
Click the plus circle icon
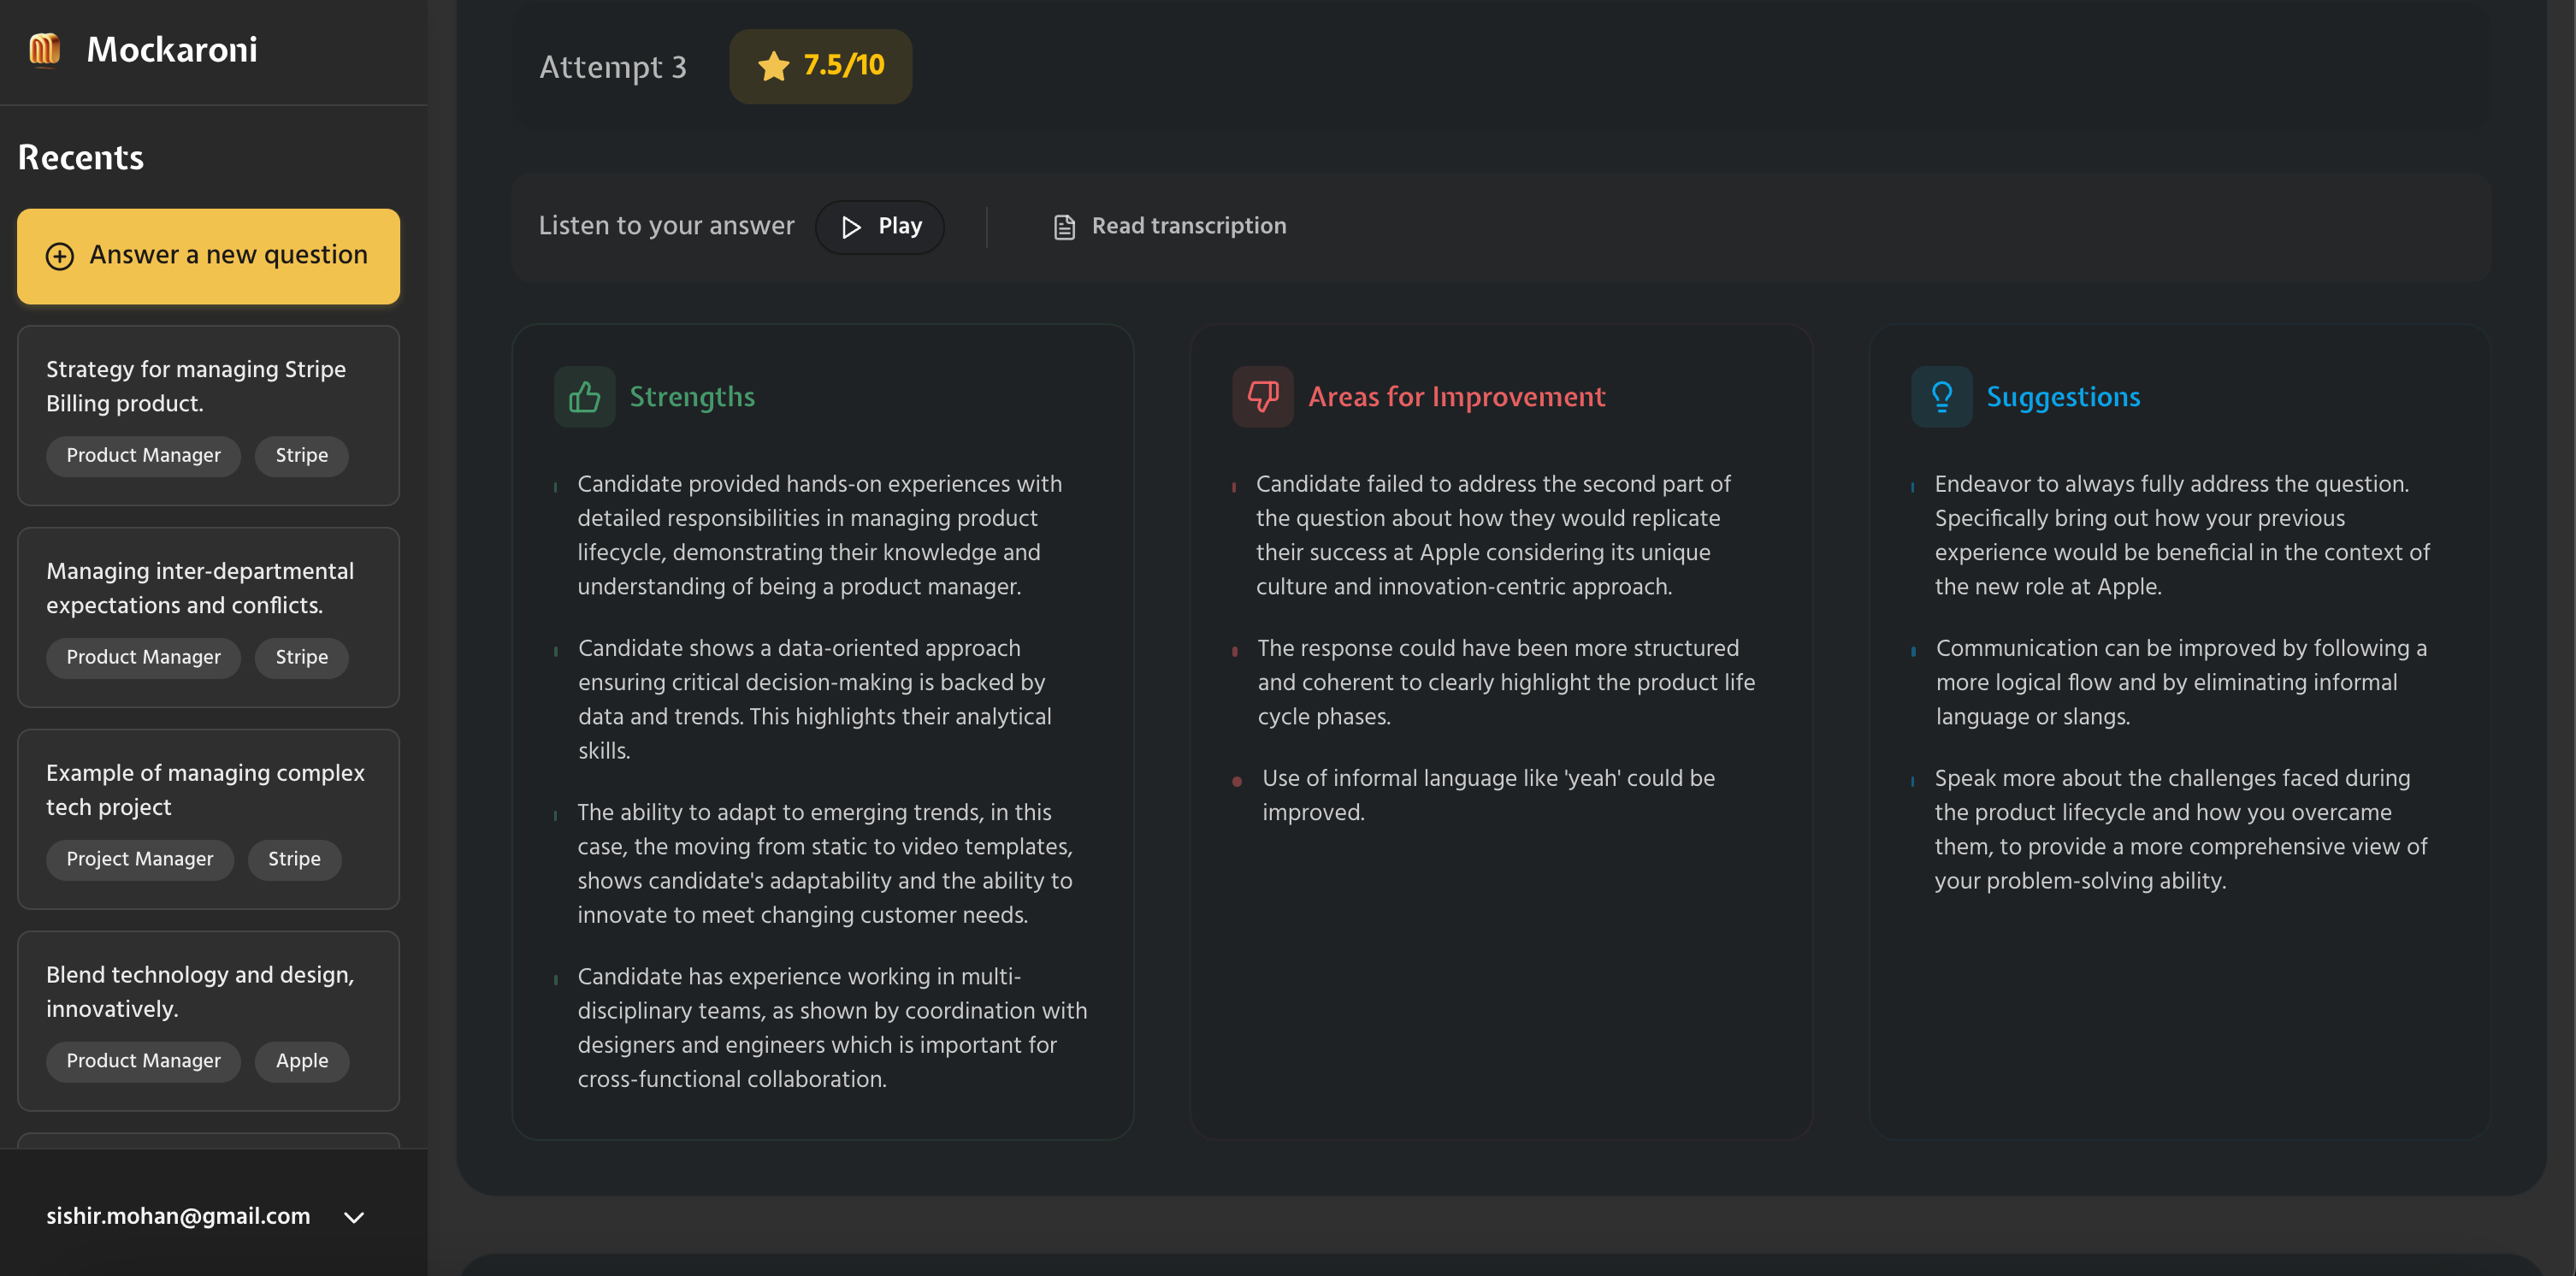pyautogui.click(x=60, y=256)
